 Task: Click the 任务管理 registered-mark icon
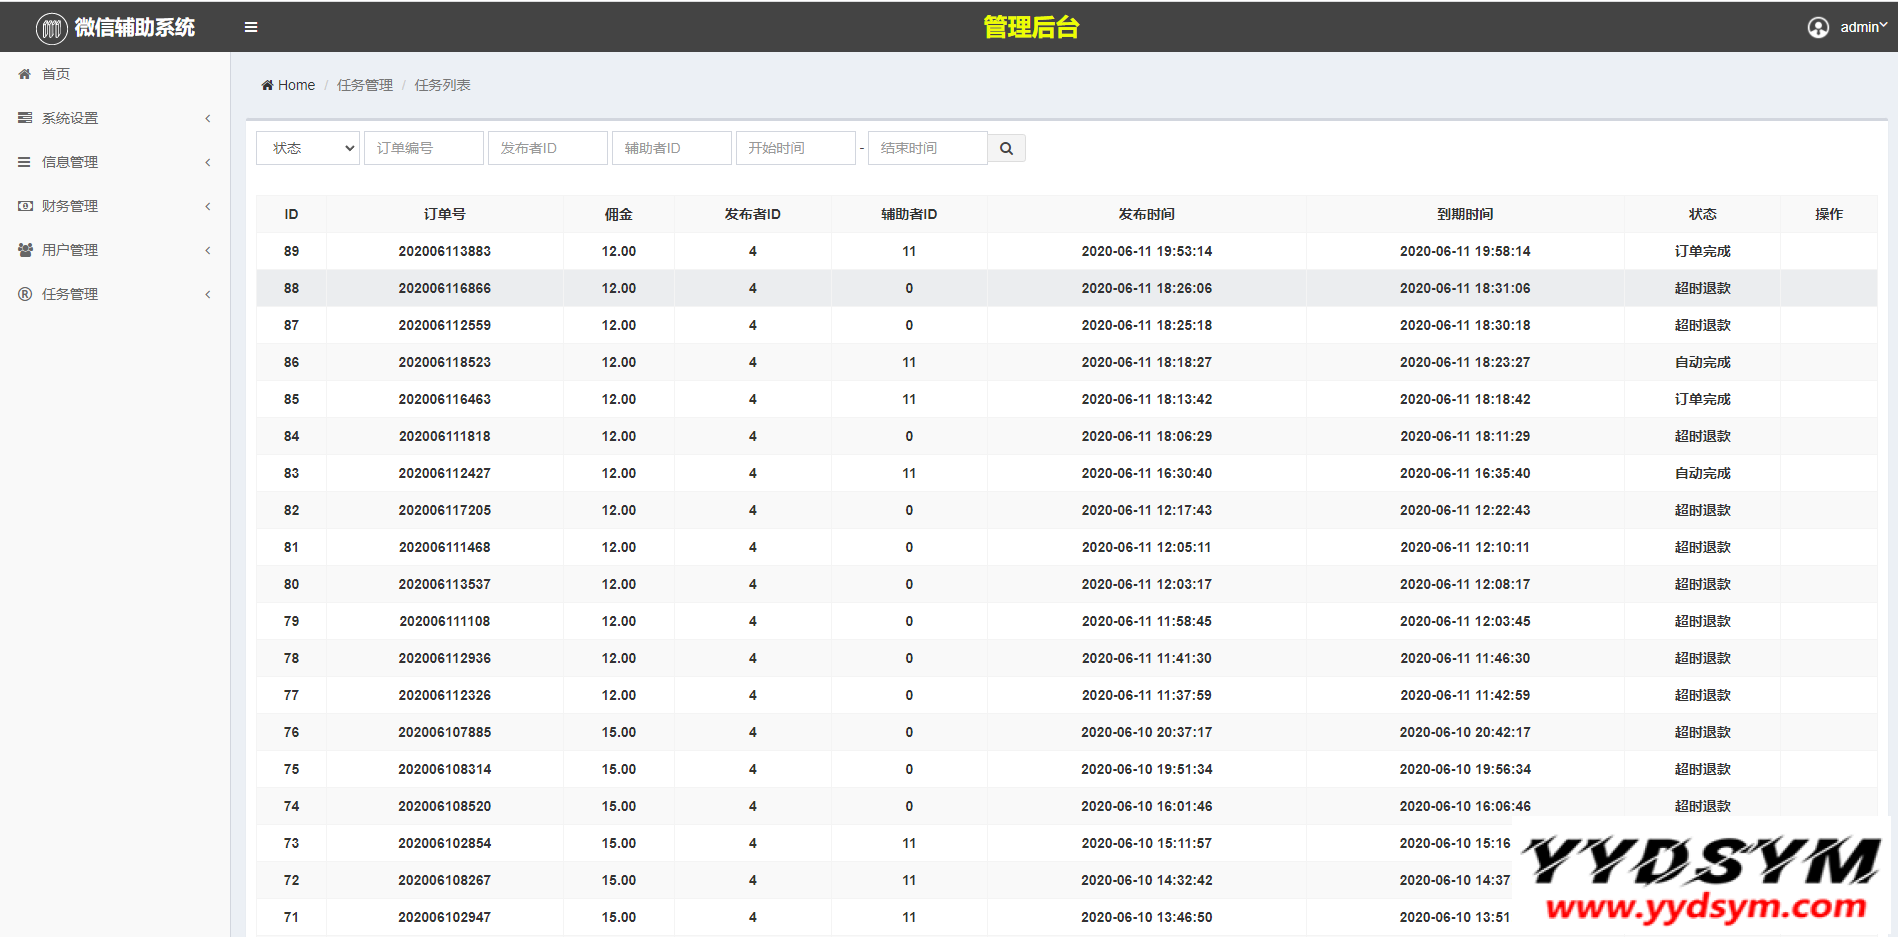[x=25, y=294]
